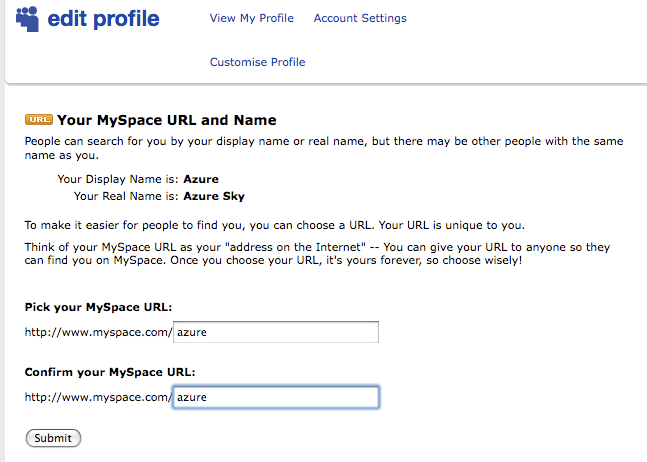The height and width of the screenshot is (462, 647).
Task: Click the 'To make it easier' sentence
Action: pyautogui.click(x=274, y=225)
